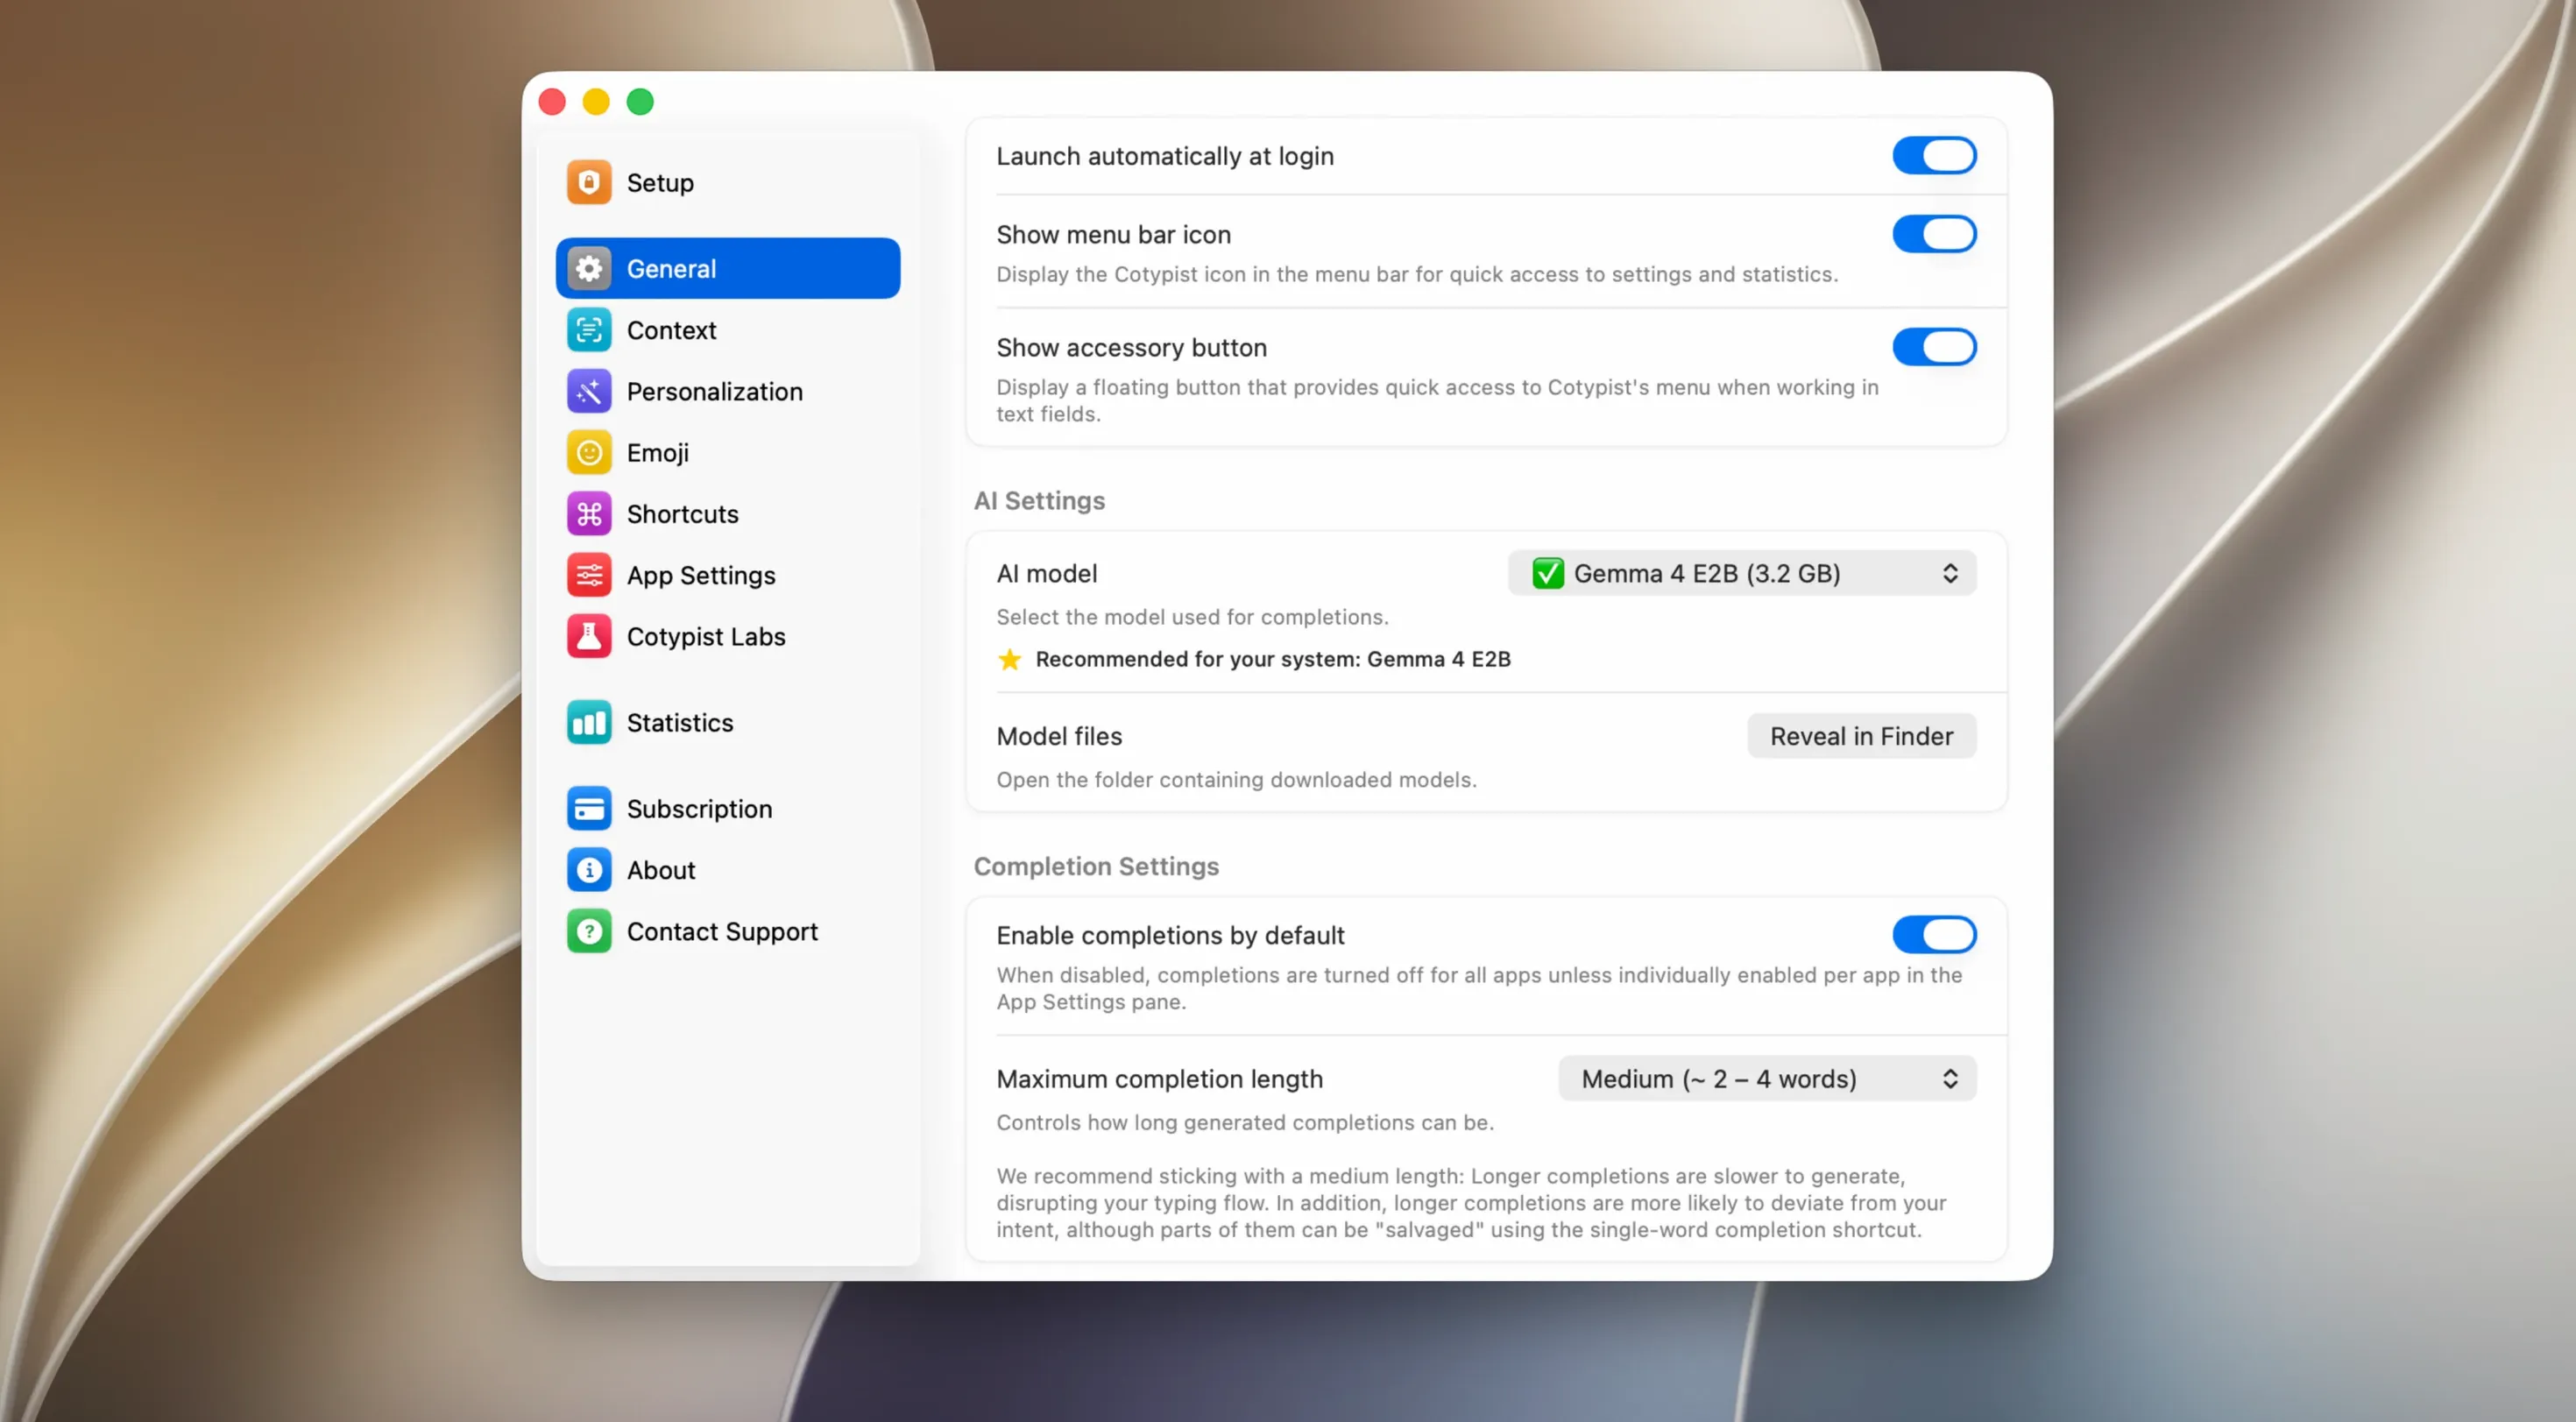Toggle Enable completions by default
This screenshot has height=1422, width=2576.
1933,935
